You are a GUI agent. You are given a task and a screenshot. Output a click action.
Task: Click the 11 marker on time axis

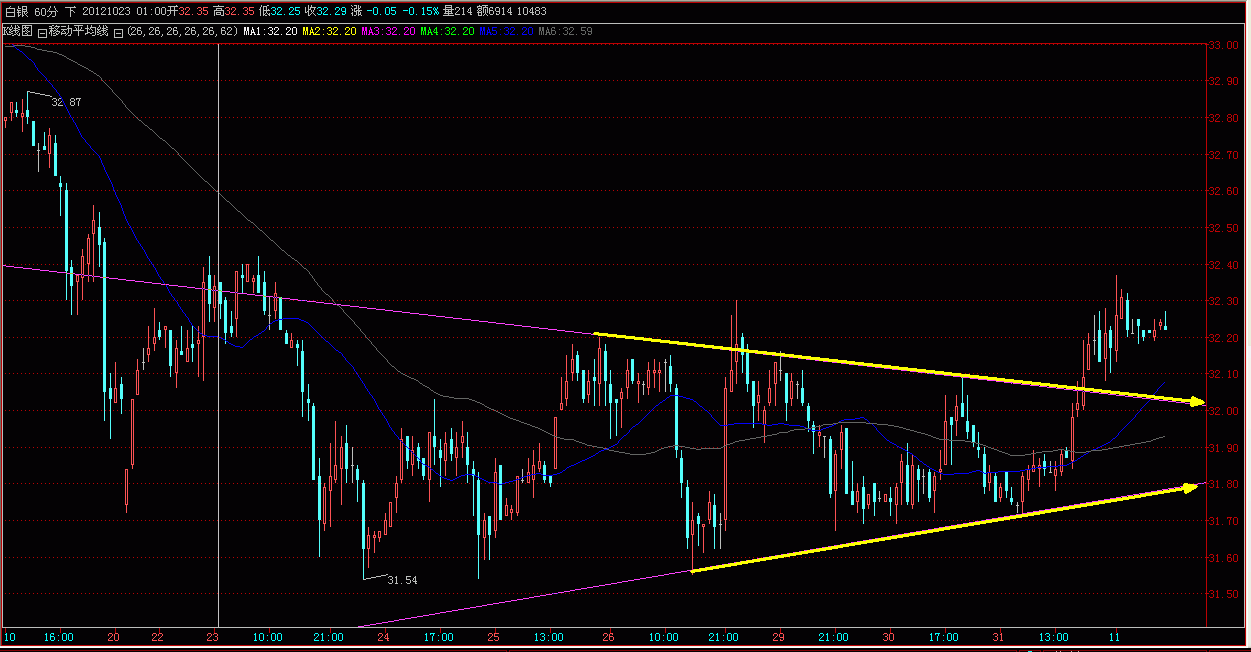click(1116, 636)
